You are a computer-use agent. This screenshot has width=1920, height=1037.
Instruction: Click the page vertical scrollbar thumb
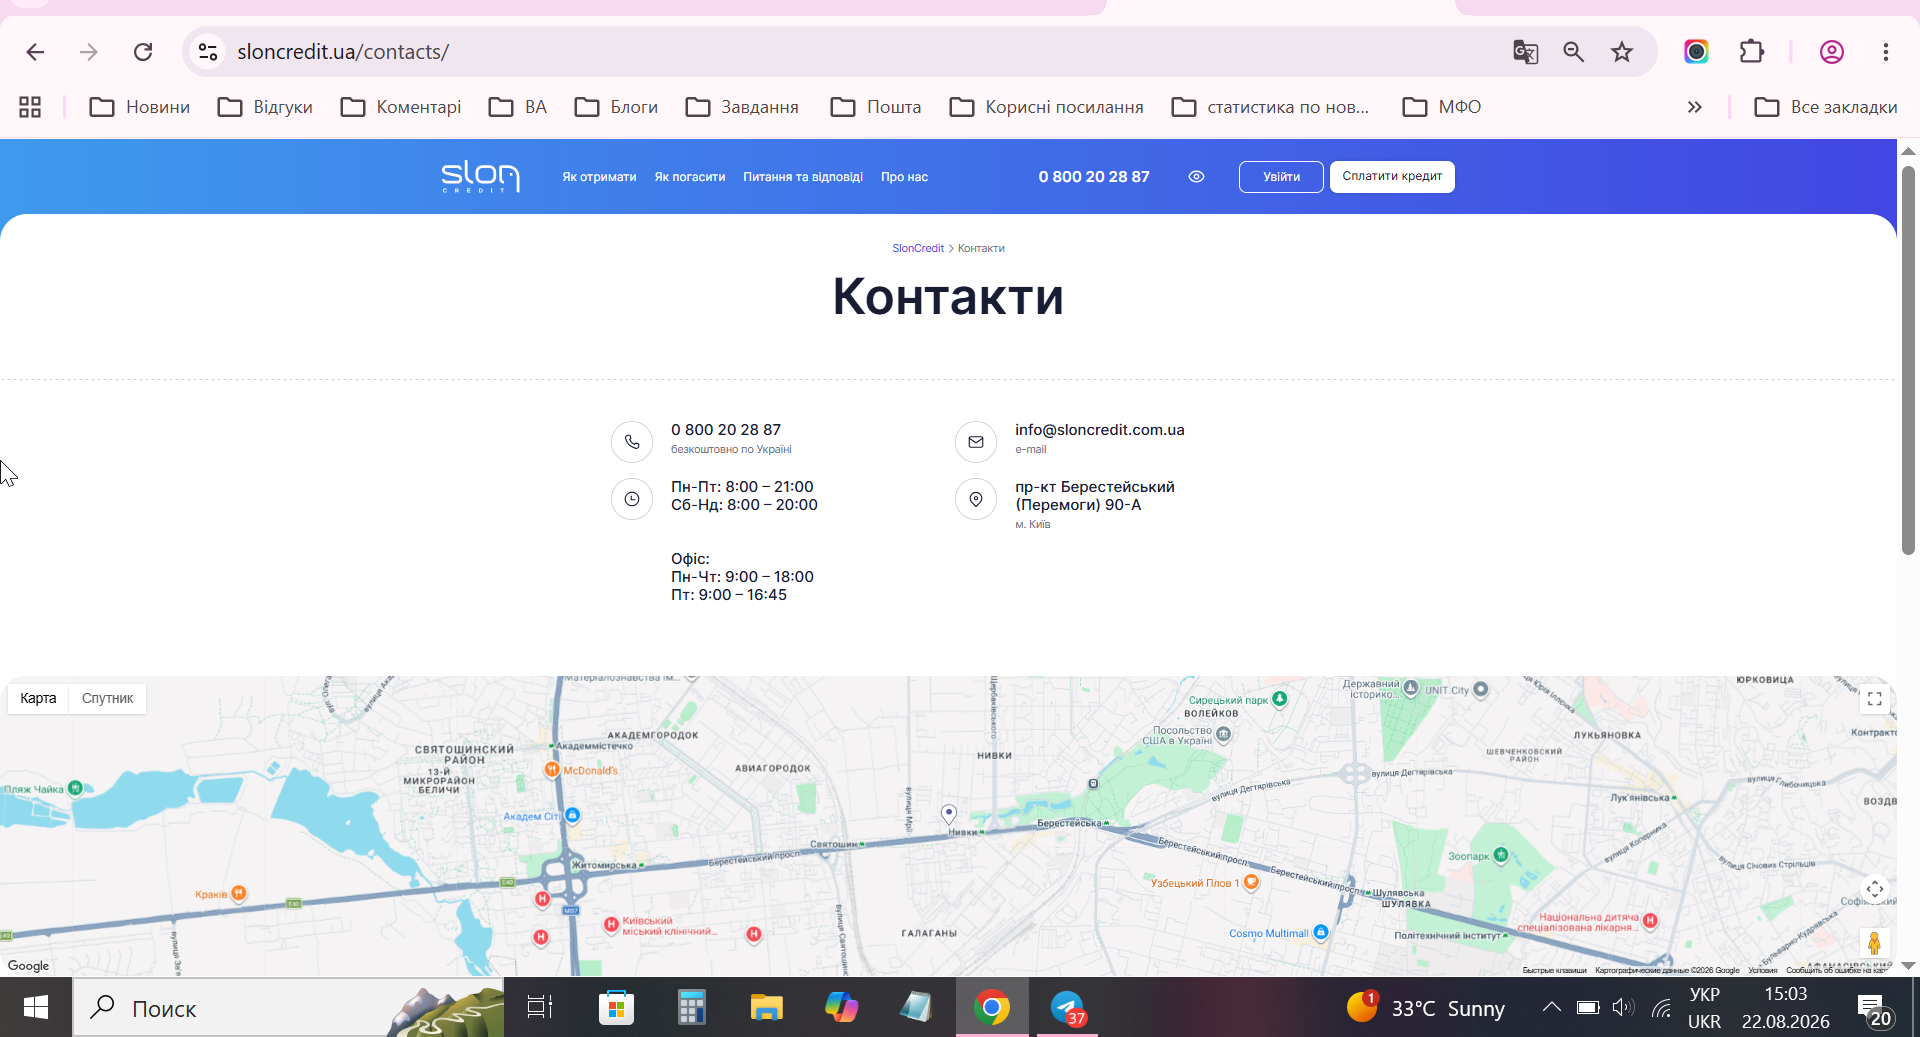[1908, 360]
